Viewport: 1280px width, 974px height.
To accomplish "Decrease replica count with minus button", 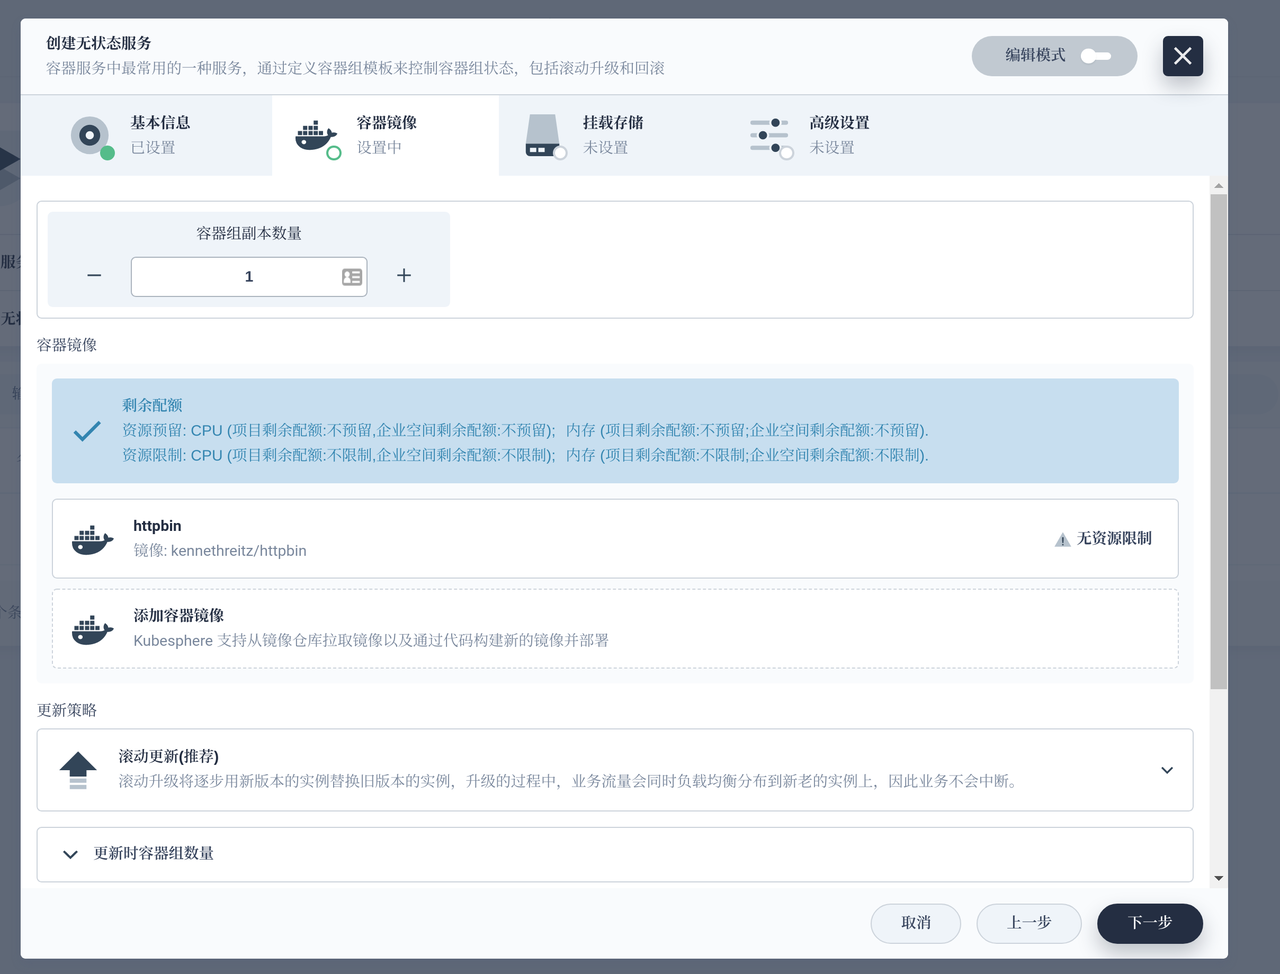I will point(94,275).
